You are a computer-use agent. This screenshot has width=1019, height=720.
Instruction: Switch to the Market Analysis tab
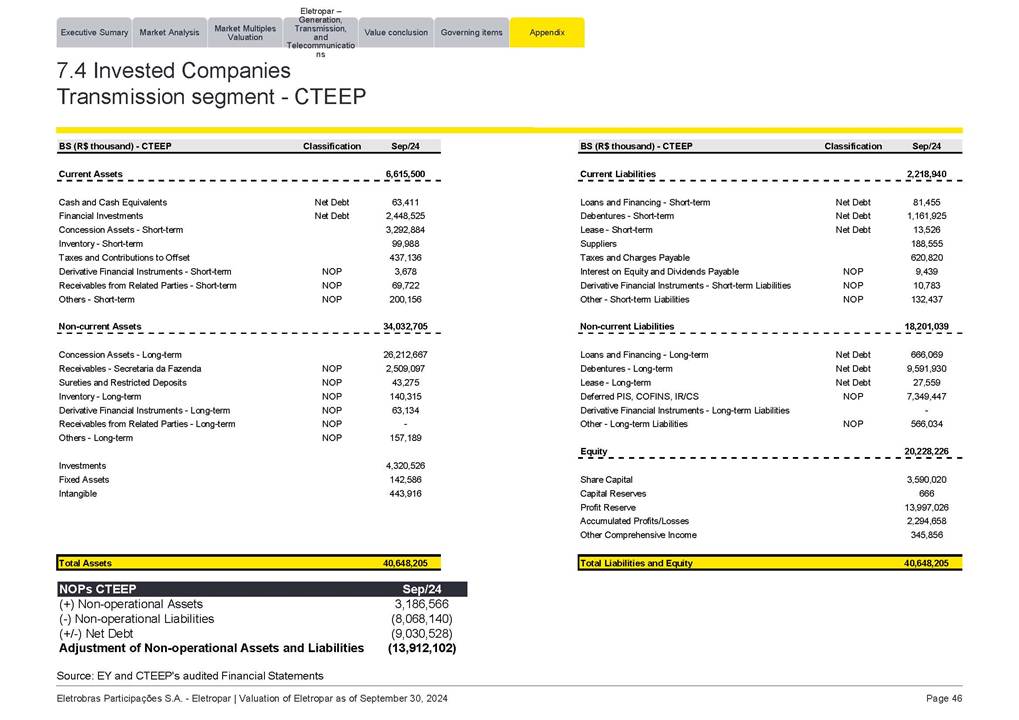(x=170, y=32)
